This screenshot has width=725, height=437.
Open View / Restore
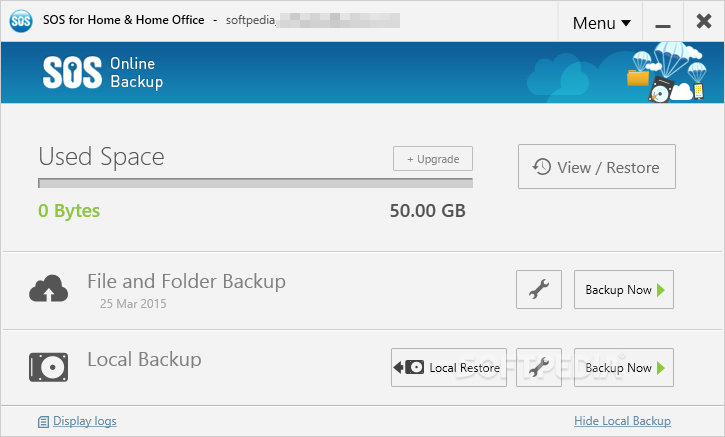596,166
